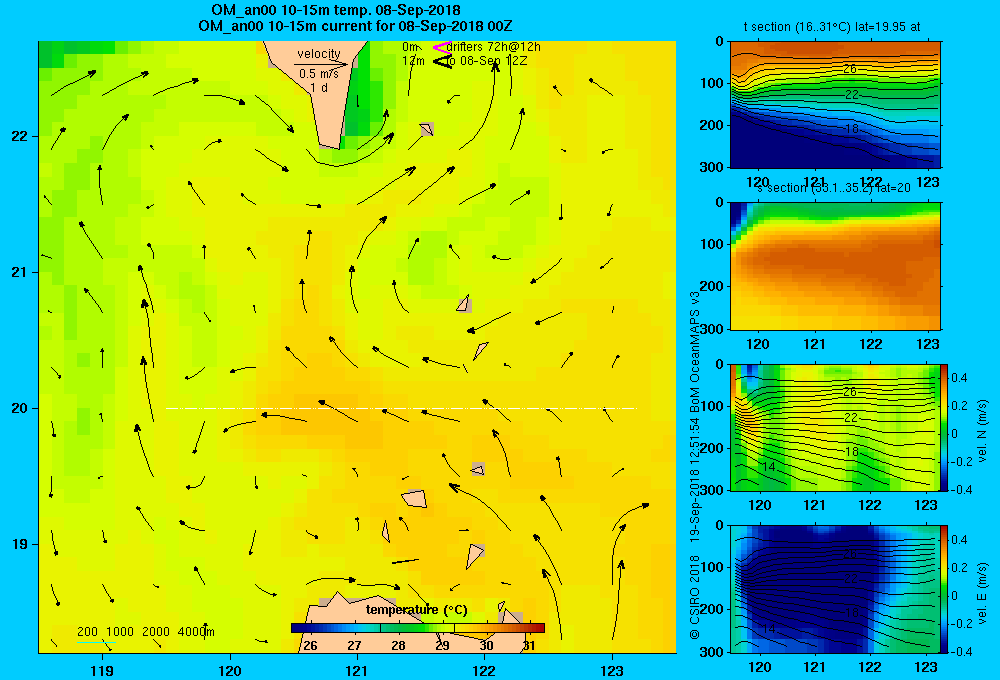The width and height of the screenshot is (1000, 680).
Task: Open the northward velocity section panel
Action: (835, 427)
